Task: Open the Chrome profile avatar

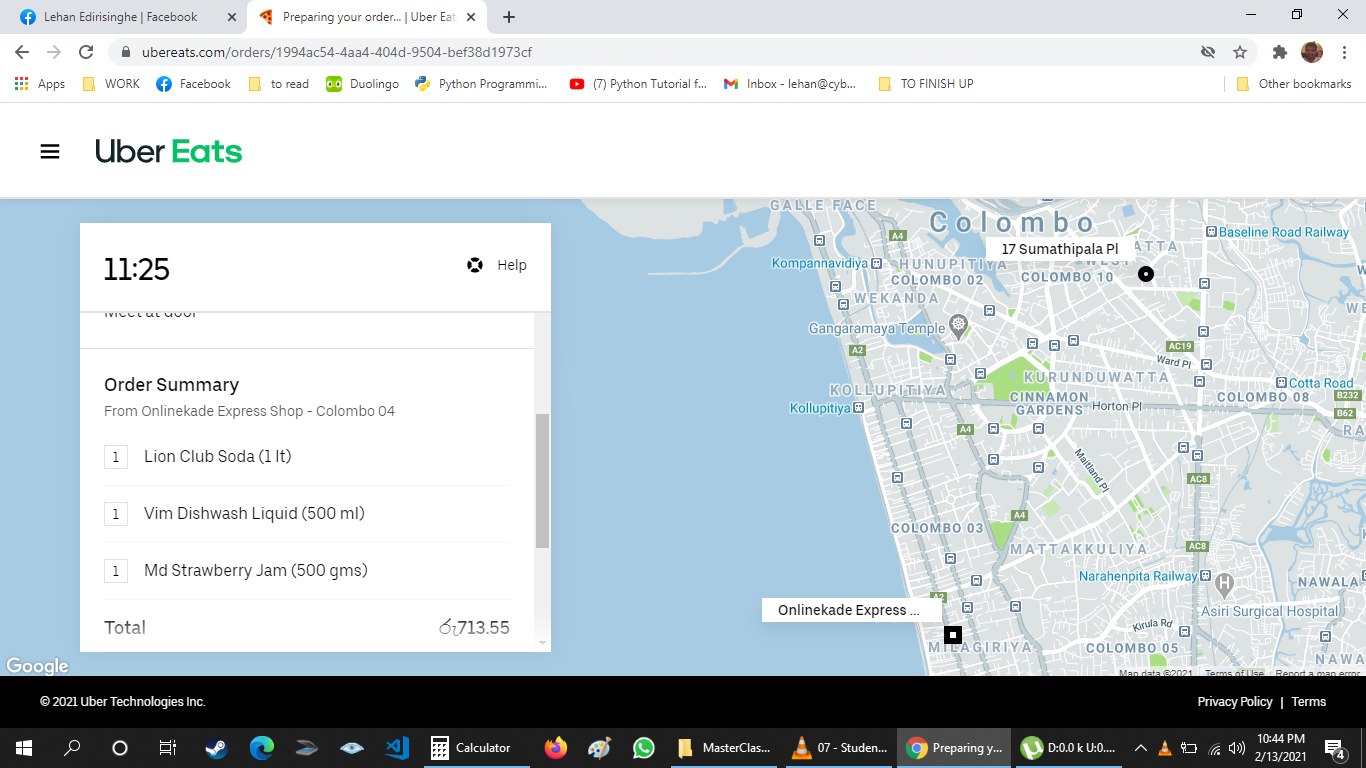Action: (1311, 52)
